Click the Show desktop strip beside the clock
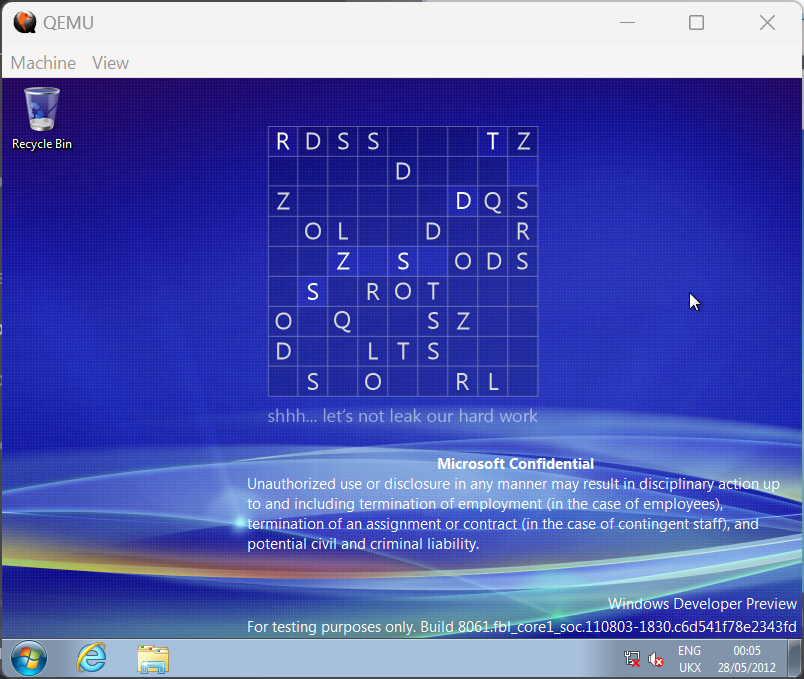Image resolution: width=804 pixels, height=679 pixels. (795, 659)
